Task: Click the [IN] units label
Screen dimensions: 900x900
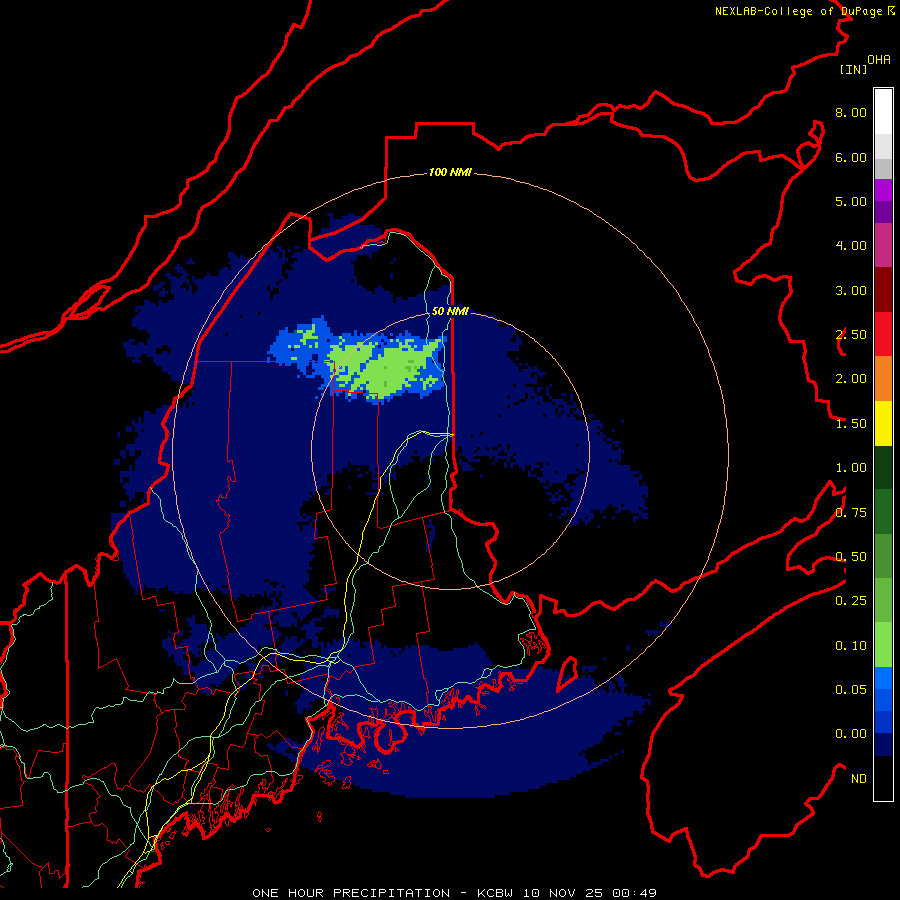Action: click(854, 69)
